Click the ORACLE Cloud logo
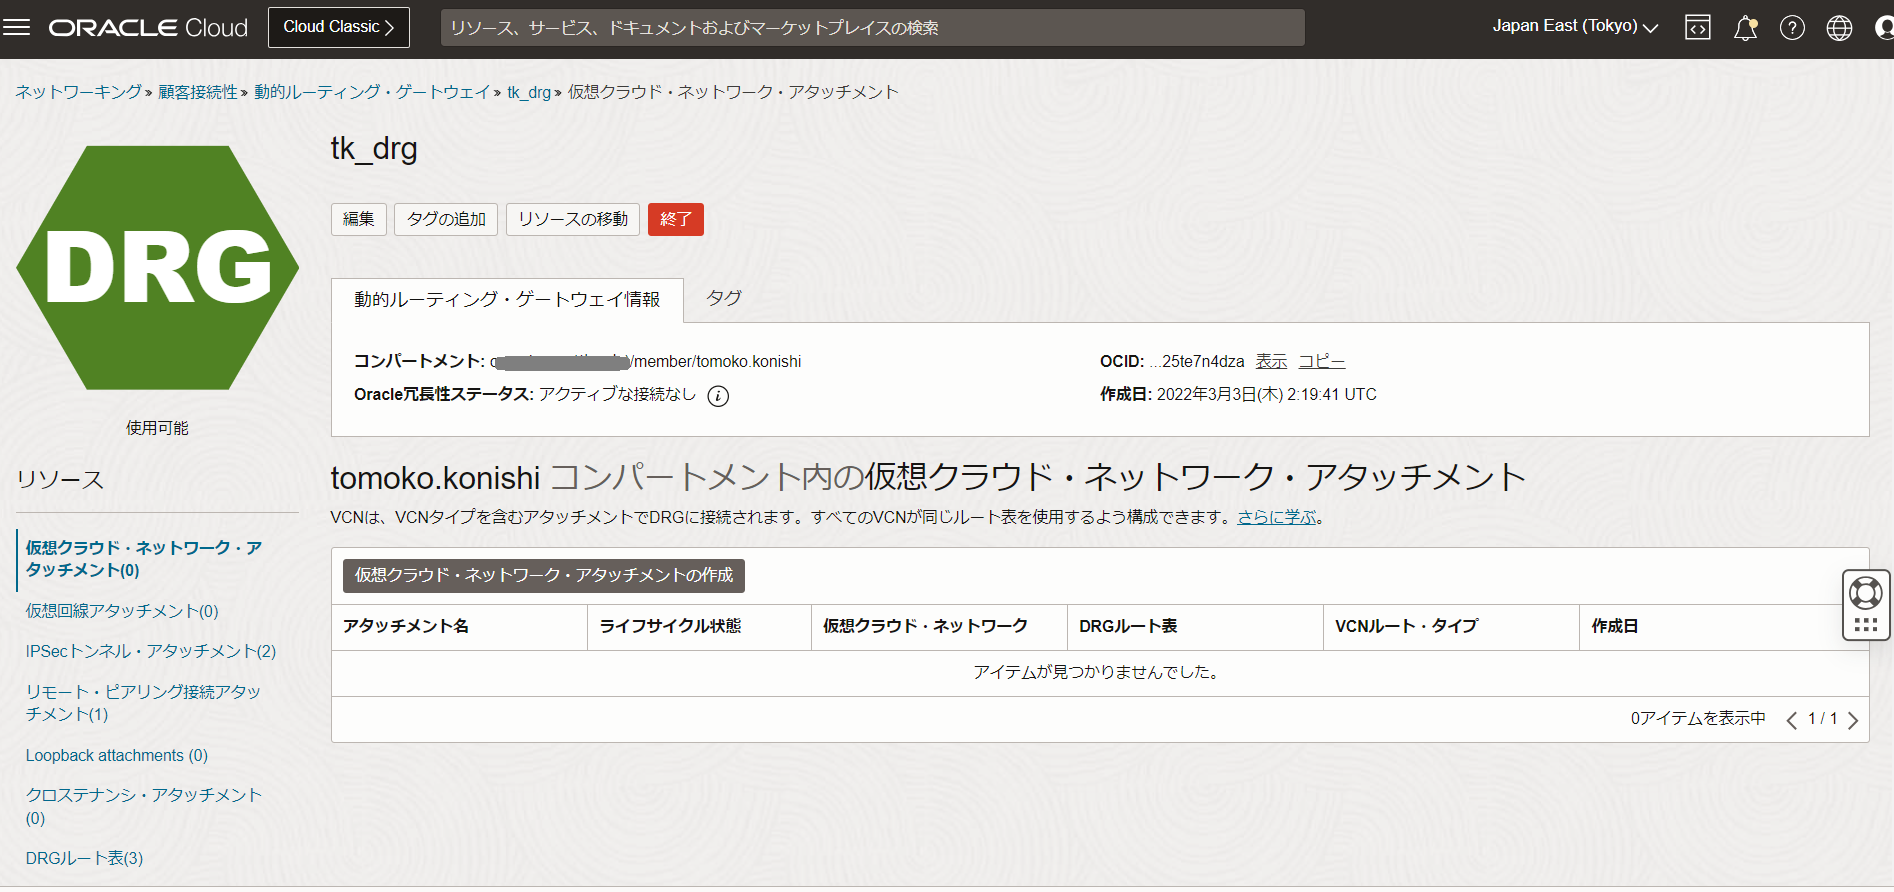 point(148,28)
